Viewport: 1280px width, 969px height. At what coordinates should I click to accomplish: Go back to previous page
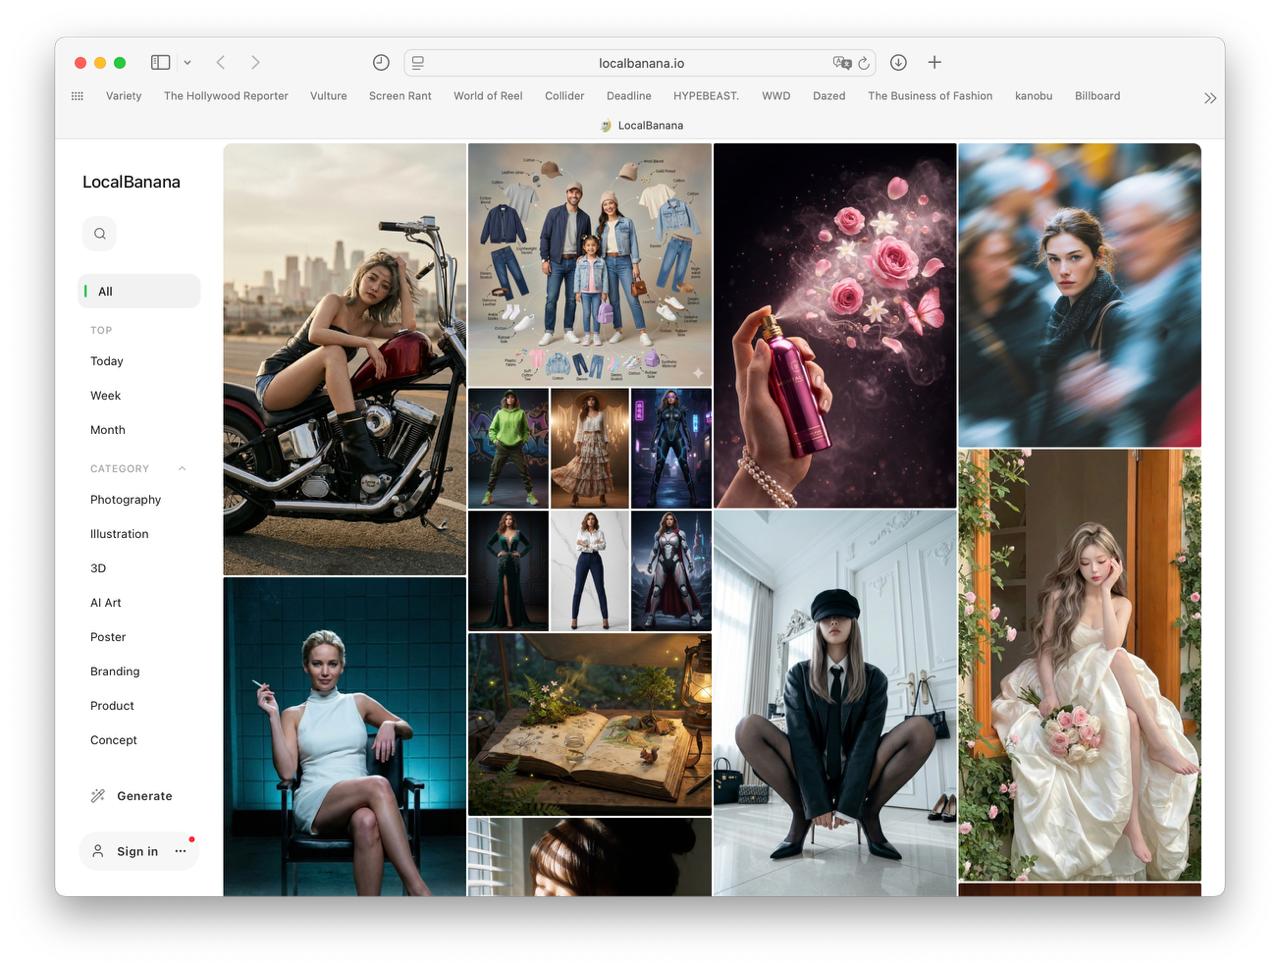point(221,62)
